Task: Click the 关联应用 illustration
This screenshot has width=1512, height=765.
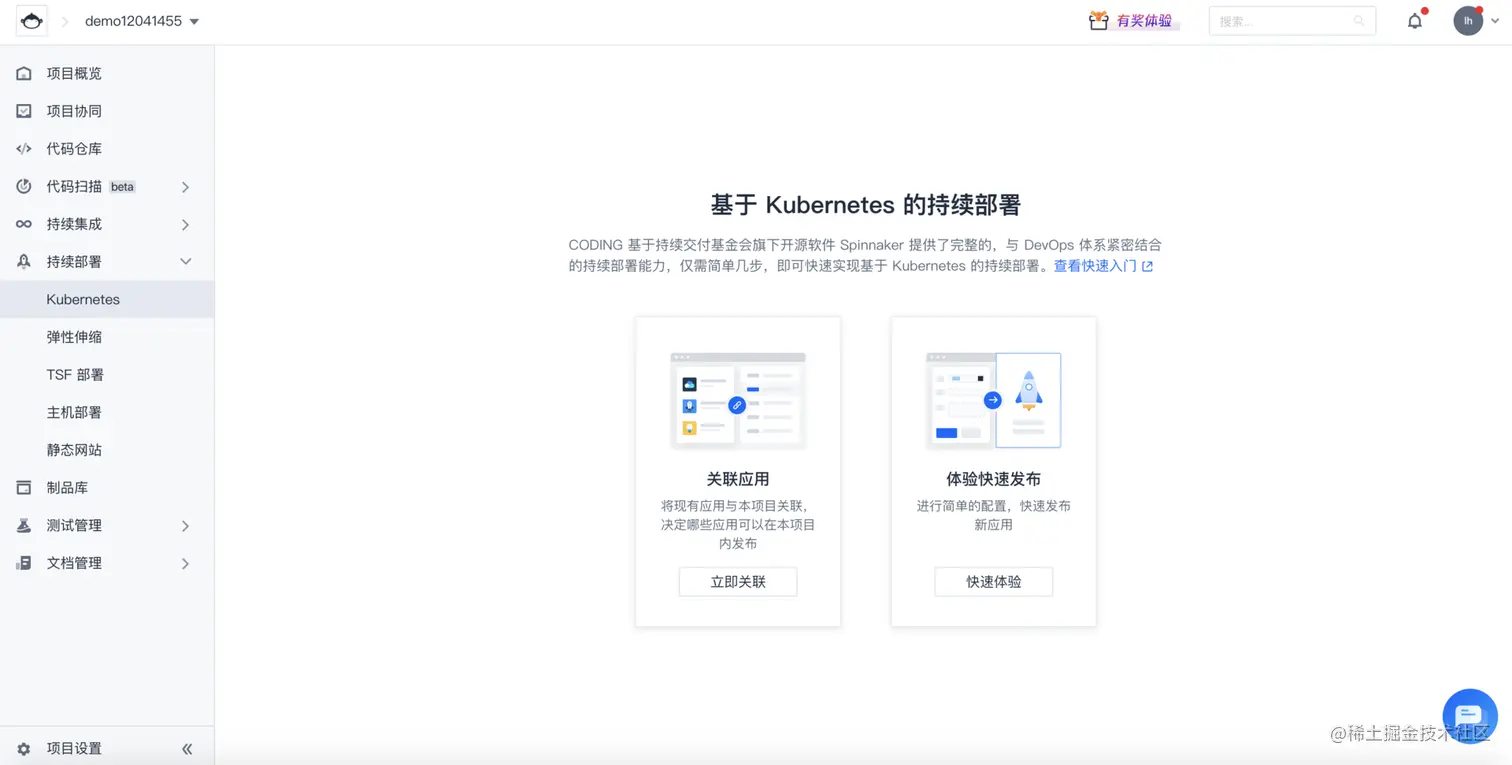Action: [738, 400]
